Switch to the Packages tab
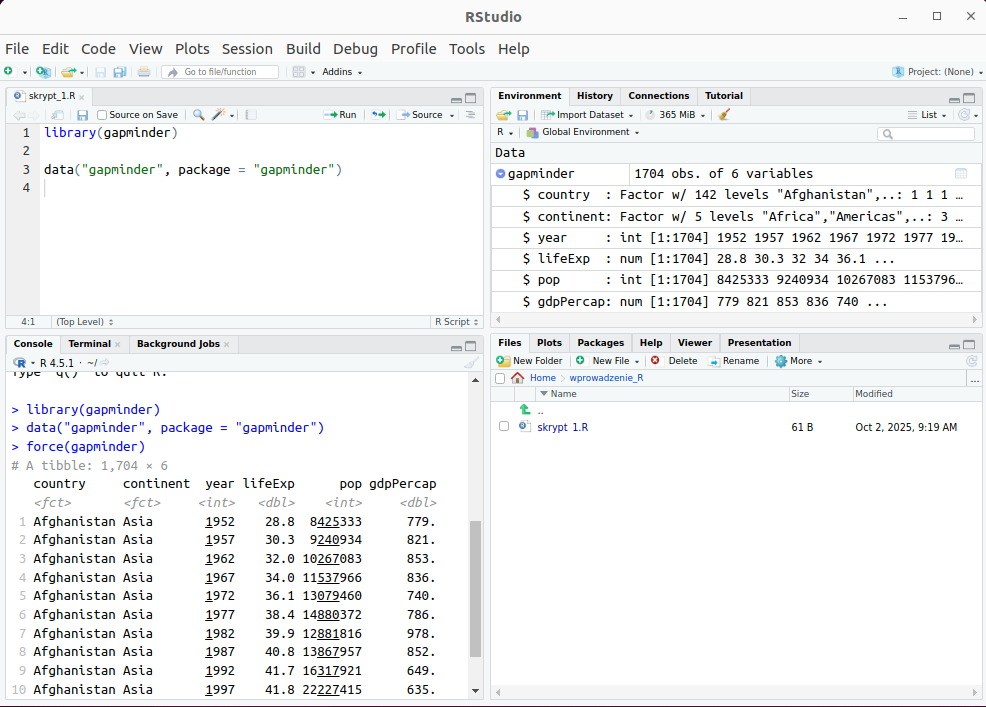Screen dimensions: 986x707 (x=601, y=343)
